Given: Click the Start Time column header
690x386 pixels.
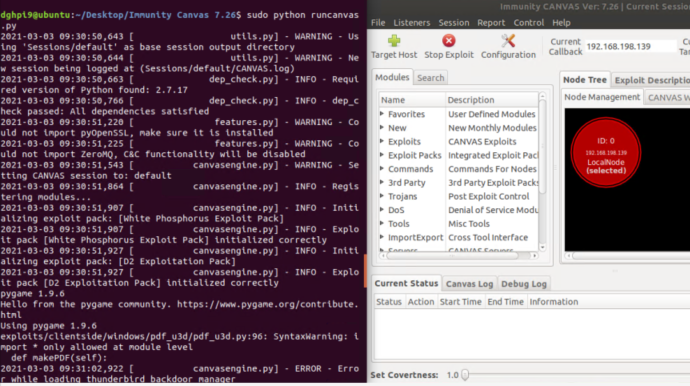Looking at the screenshot, I should (x=460, y=301).
